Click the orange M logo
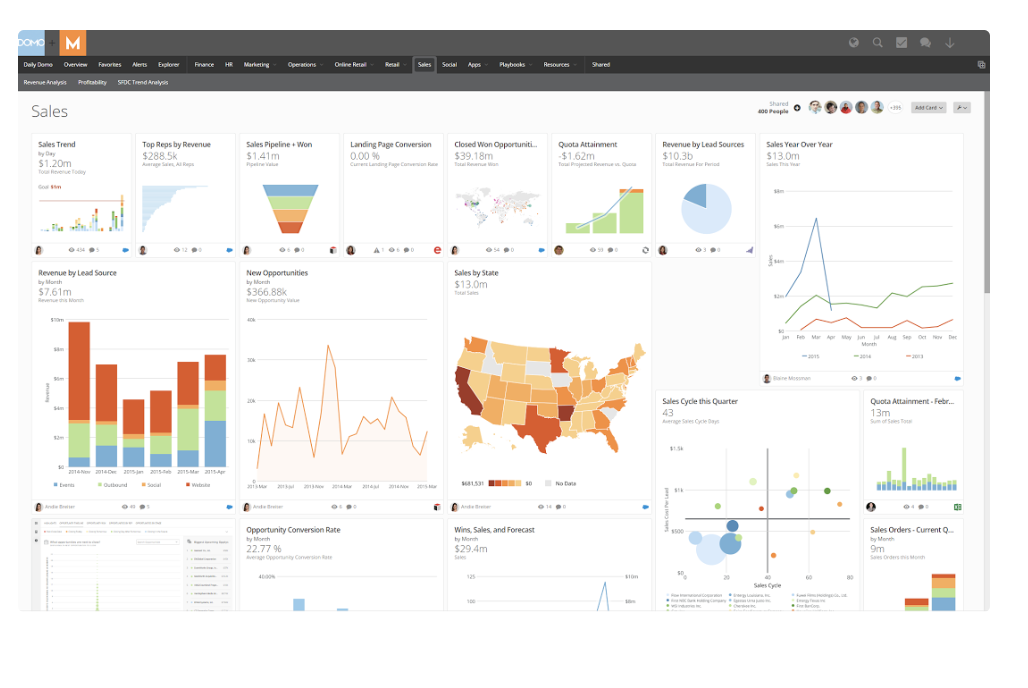 (x=73, y=43)
